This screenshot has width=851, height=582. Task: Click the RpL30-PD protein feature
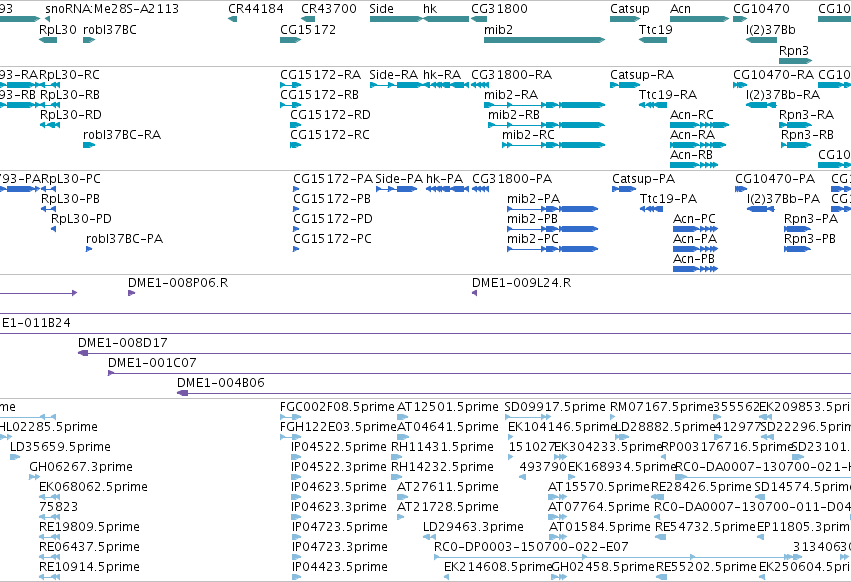click(54, 229)
